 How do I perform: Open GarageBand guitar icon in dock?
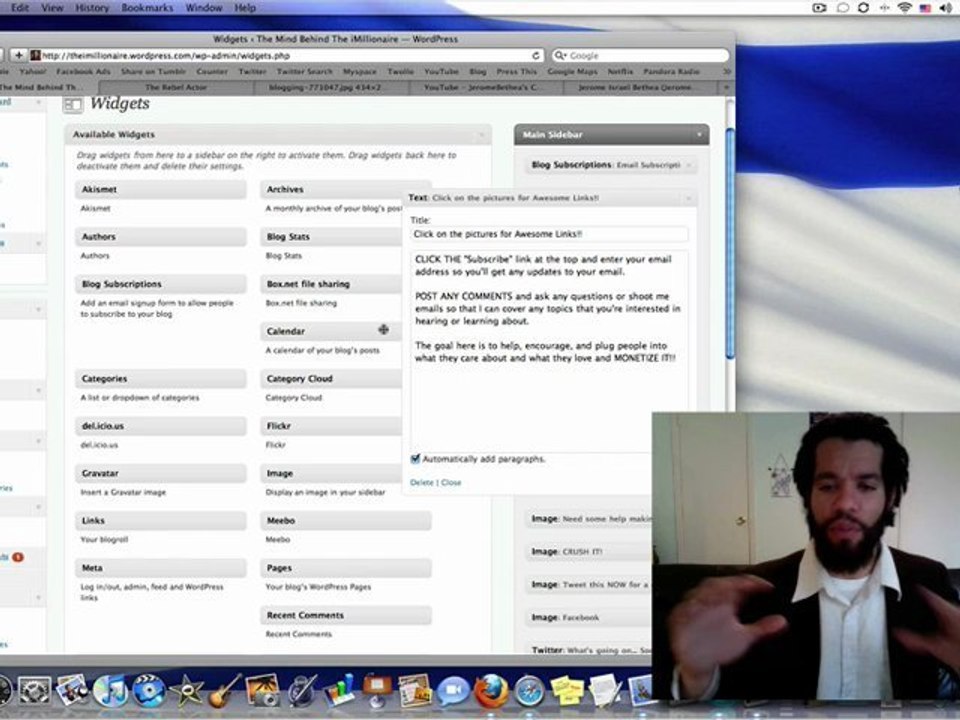[x=224, y=691]
